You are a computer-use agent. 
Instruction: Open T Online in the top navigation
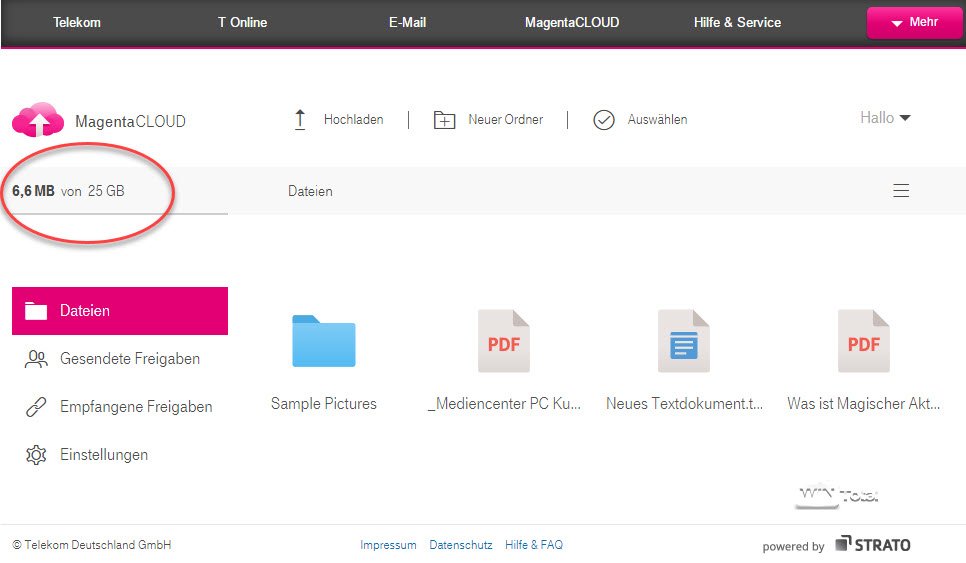click(x=242, y=22)
